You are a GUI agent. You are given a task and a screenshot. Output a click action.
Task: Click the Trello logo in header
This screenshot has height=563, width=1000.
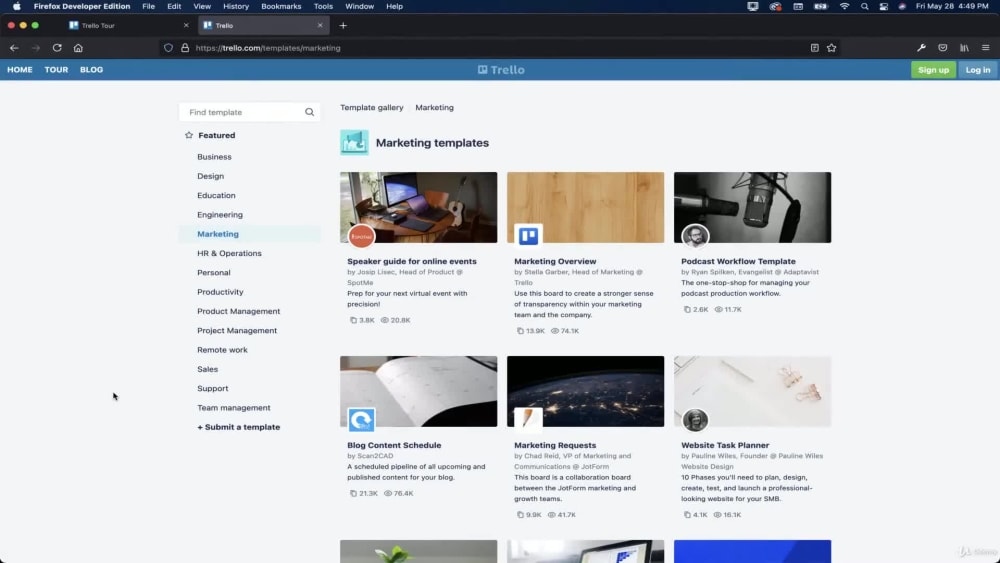pyautogui.click(x=501, y=70)
